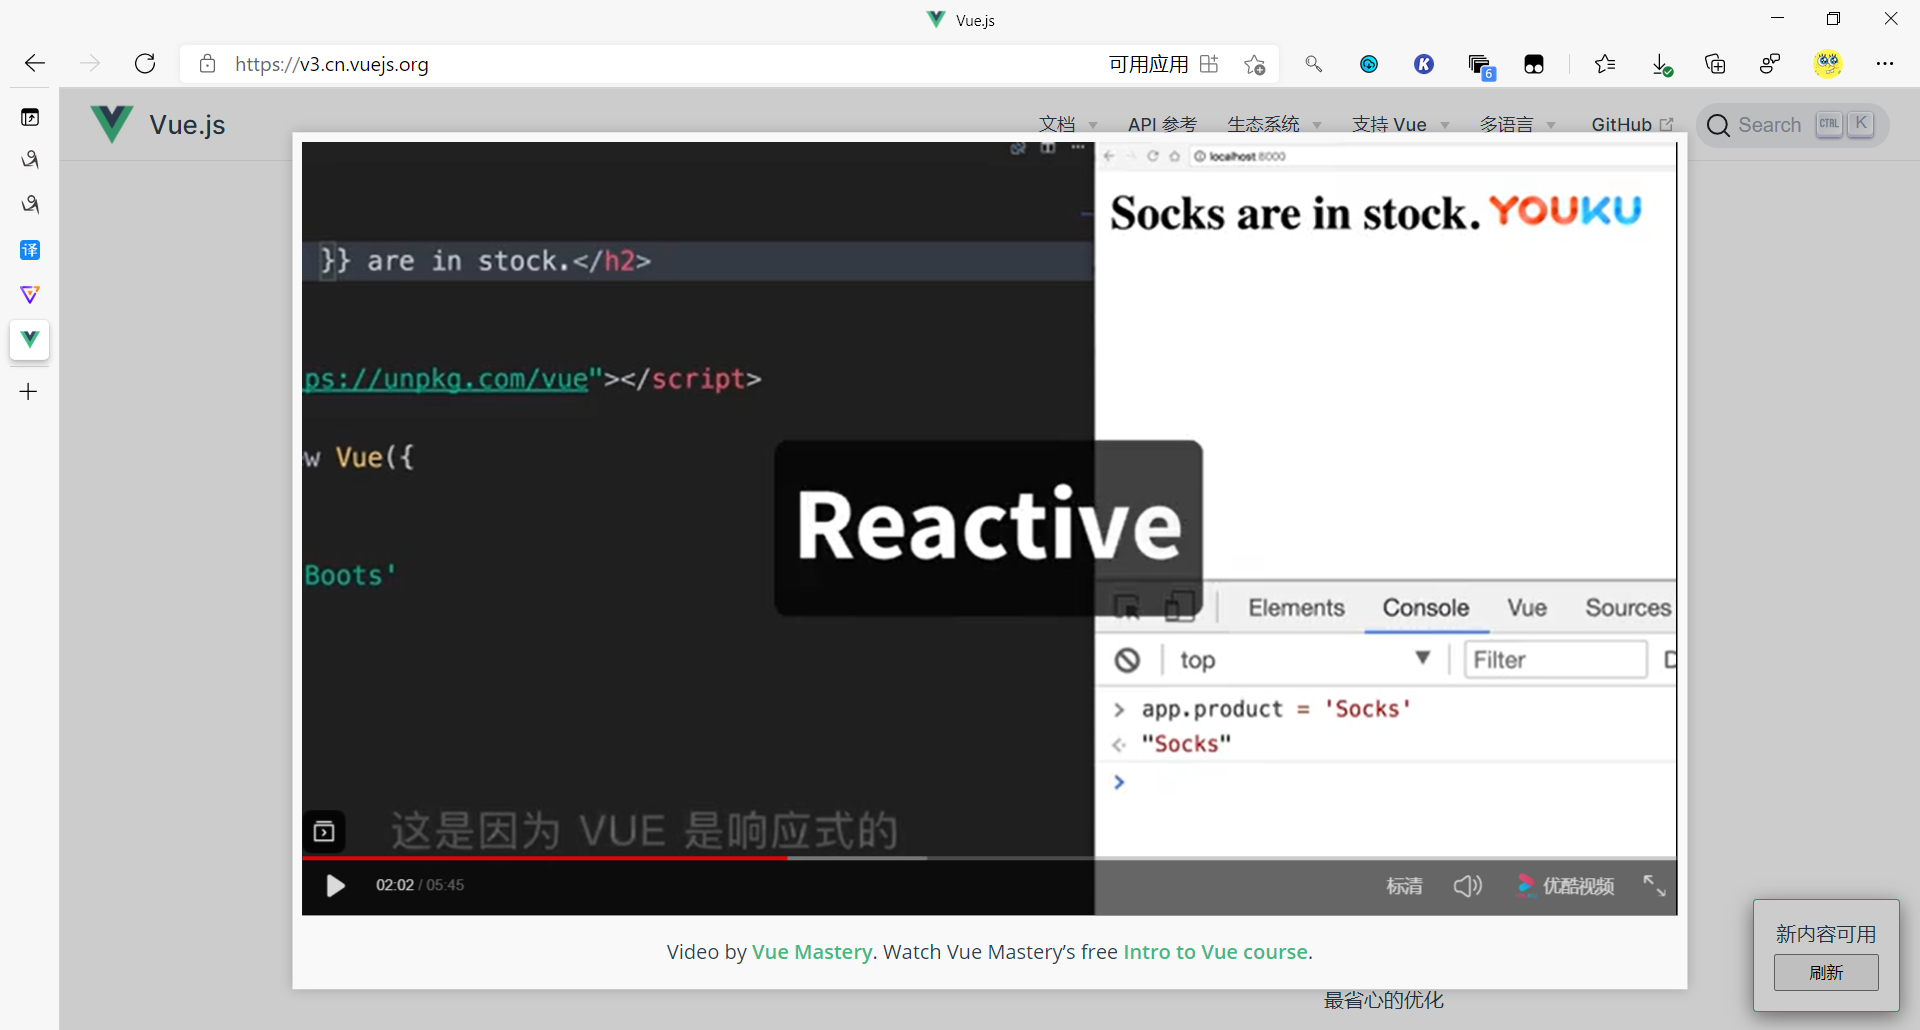
Task: Go forward to the next page
Action: 90,64
